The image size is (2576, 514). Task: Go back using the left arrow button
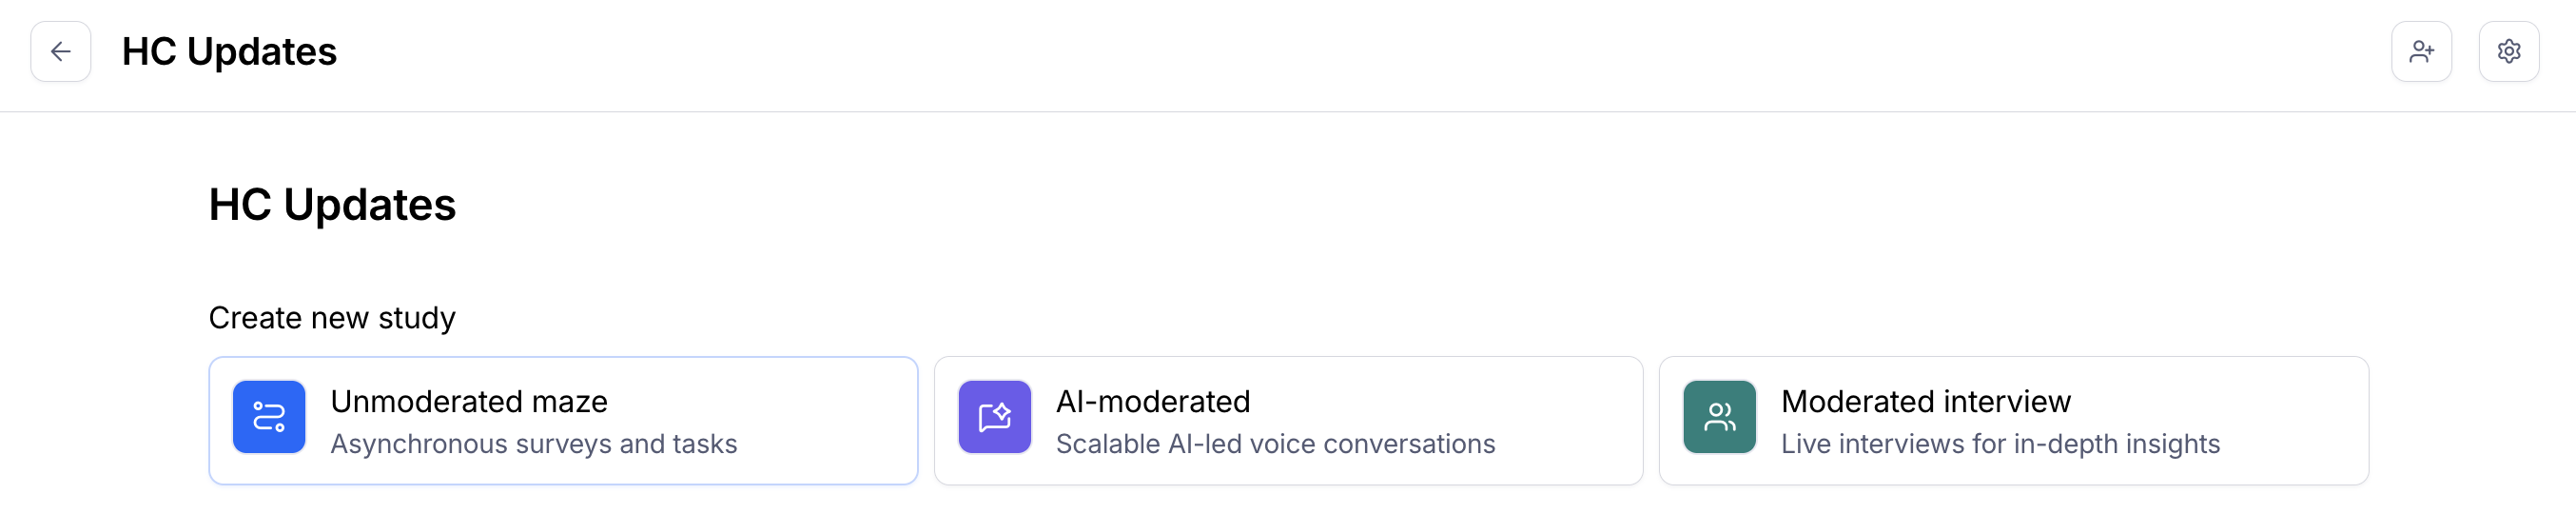tap(61, 51)
